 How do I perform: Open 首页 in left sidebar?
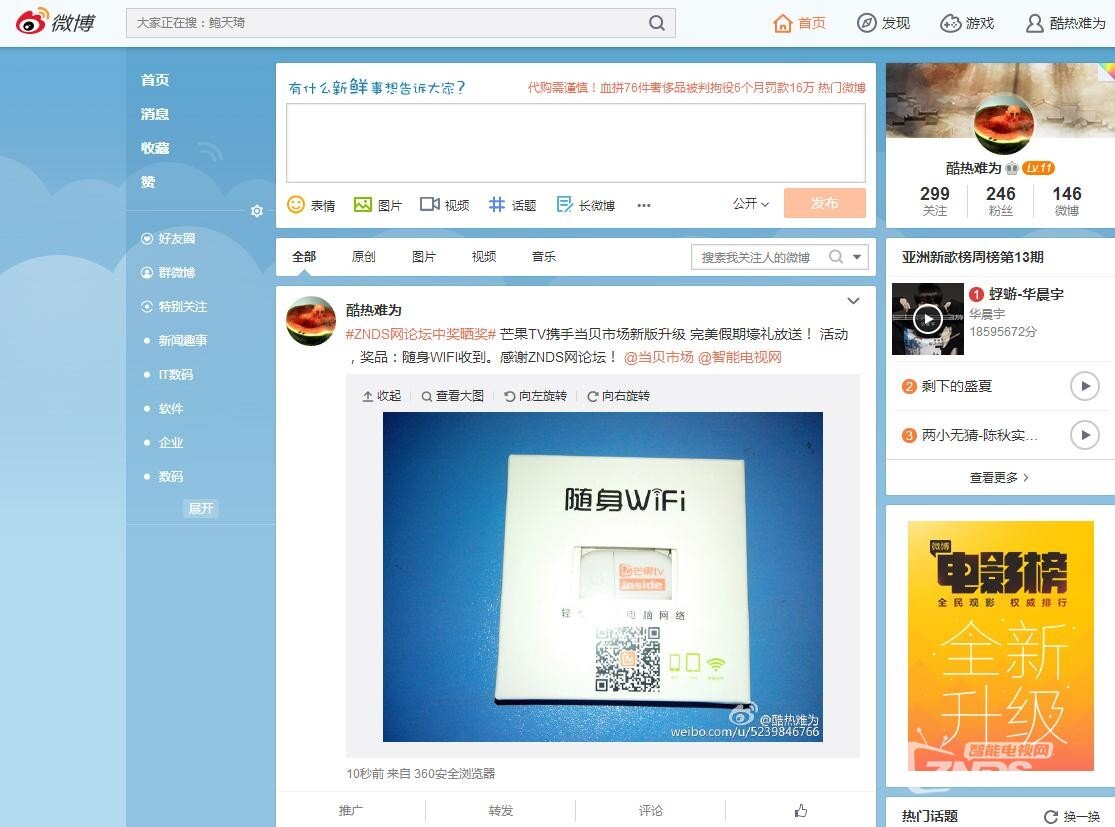click(155, 80)
